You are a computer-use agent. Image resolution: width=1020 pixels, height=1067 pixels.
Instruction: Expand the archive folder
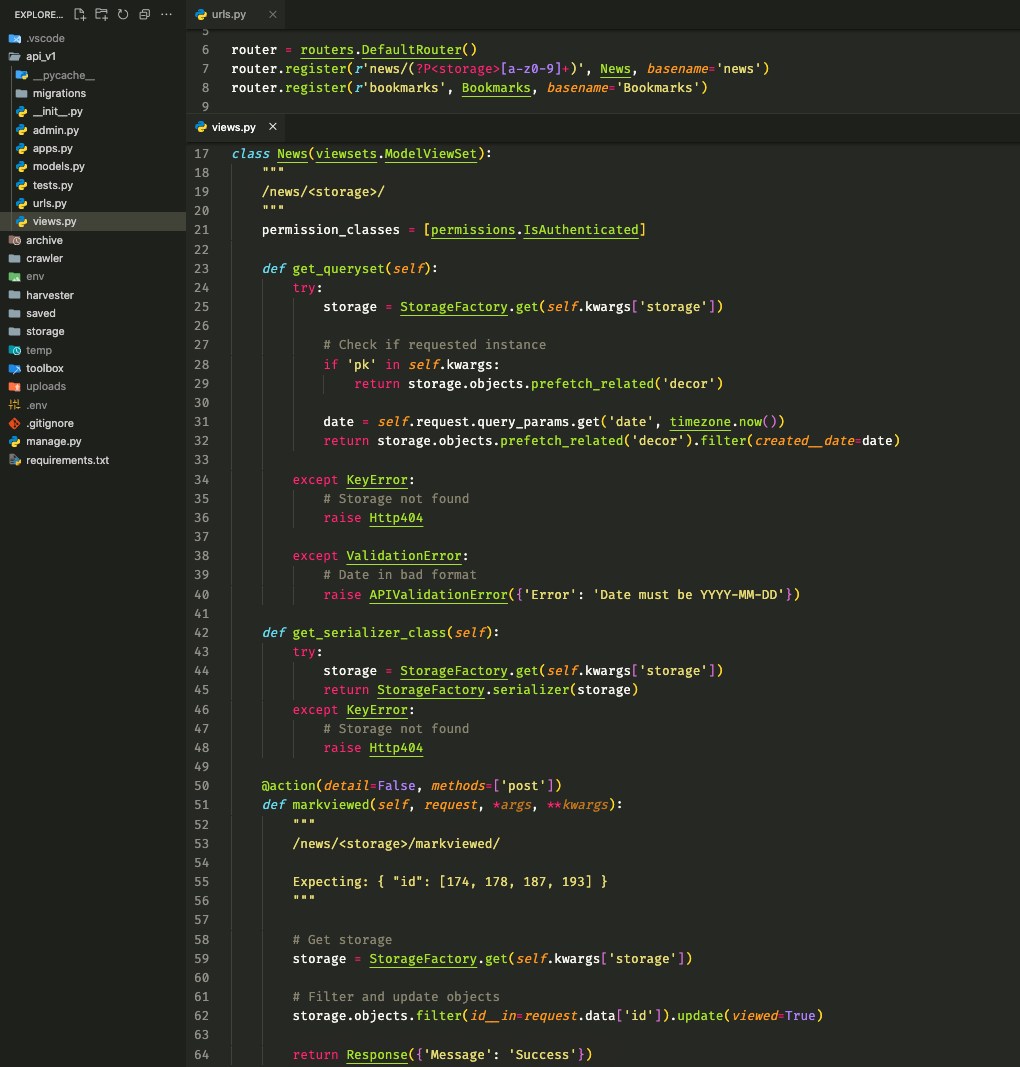(93, 240)
